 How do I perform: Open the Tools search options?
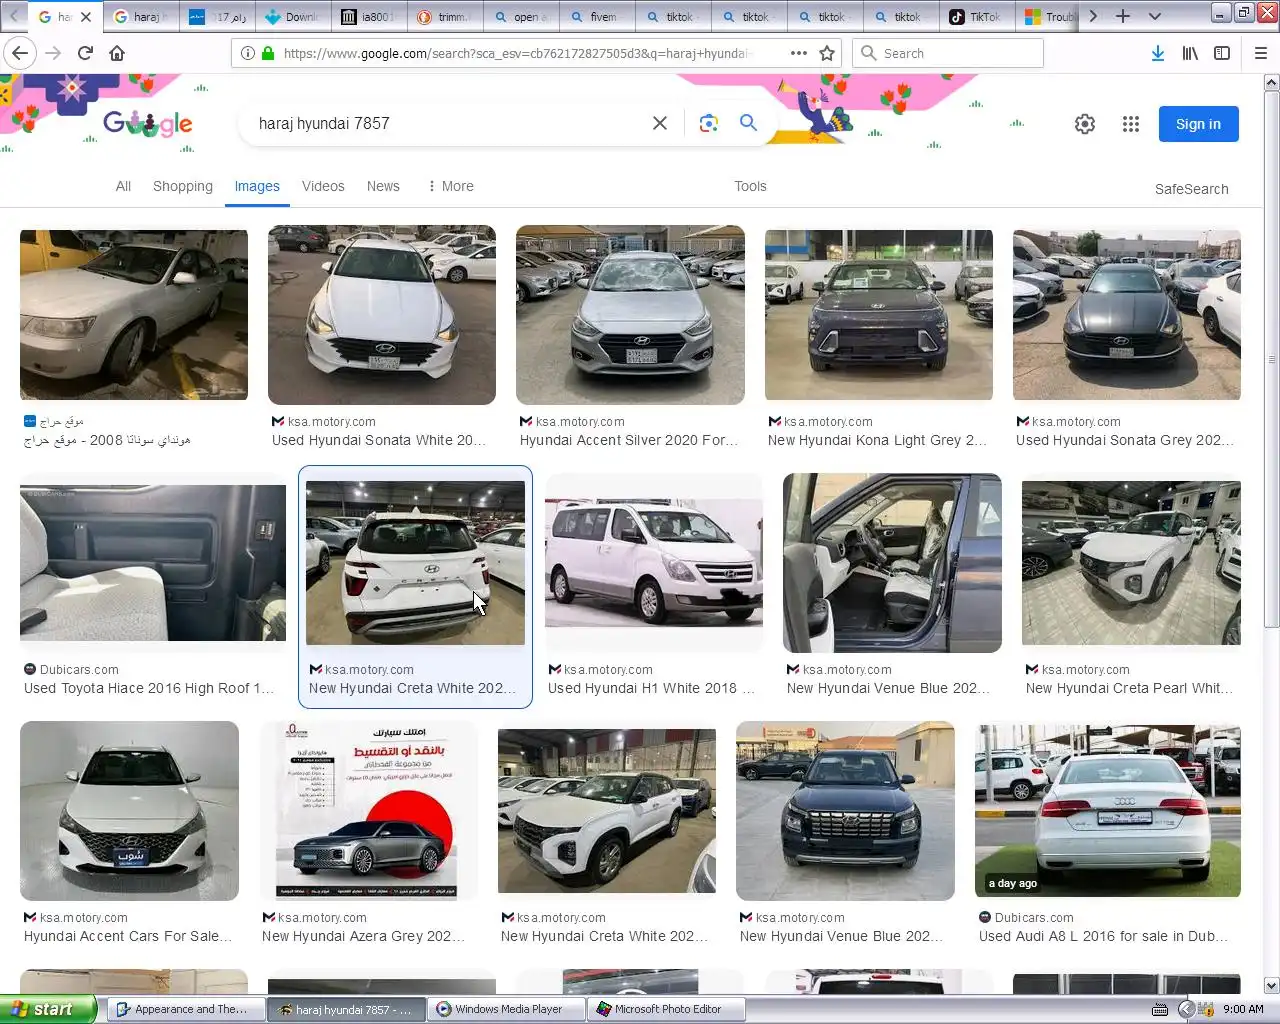(x=750, y=186)
